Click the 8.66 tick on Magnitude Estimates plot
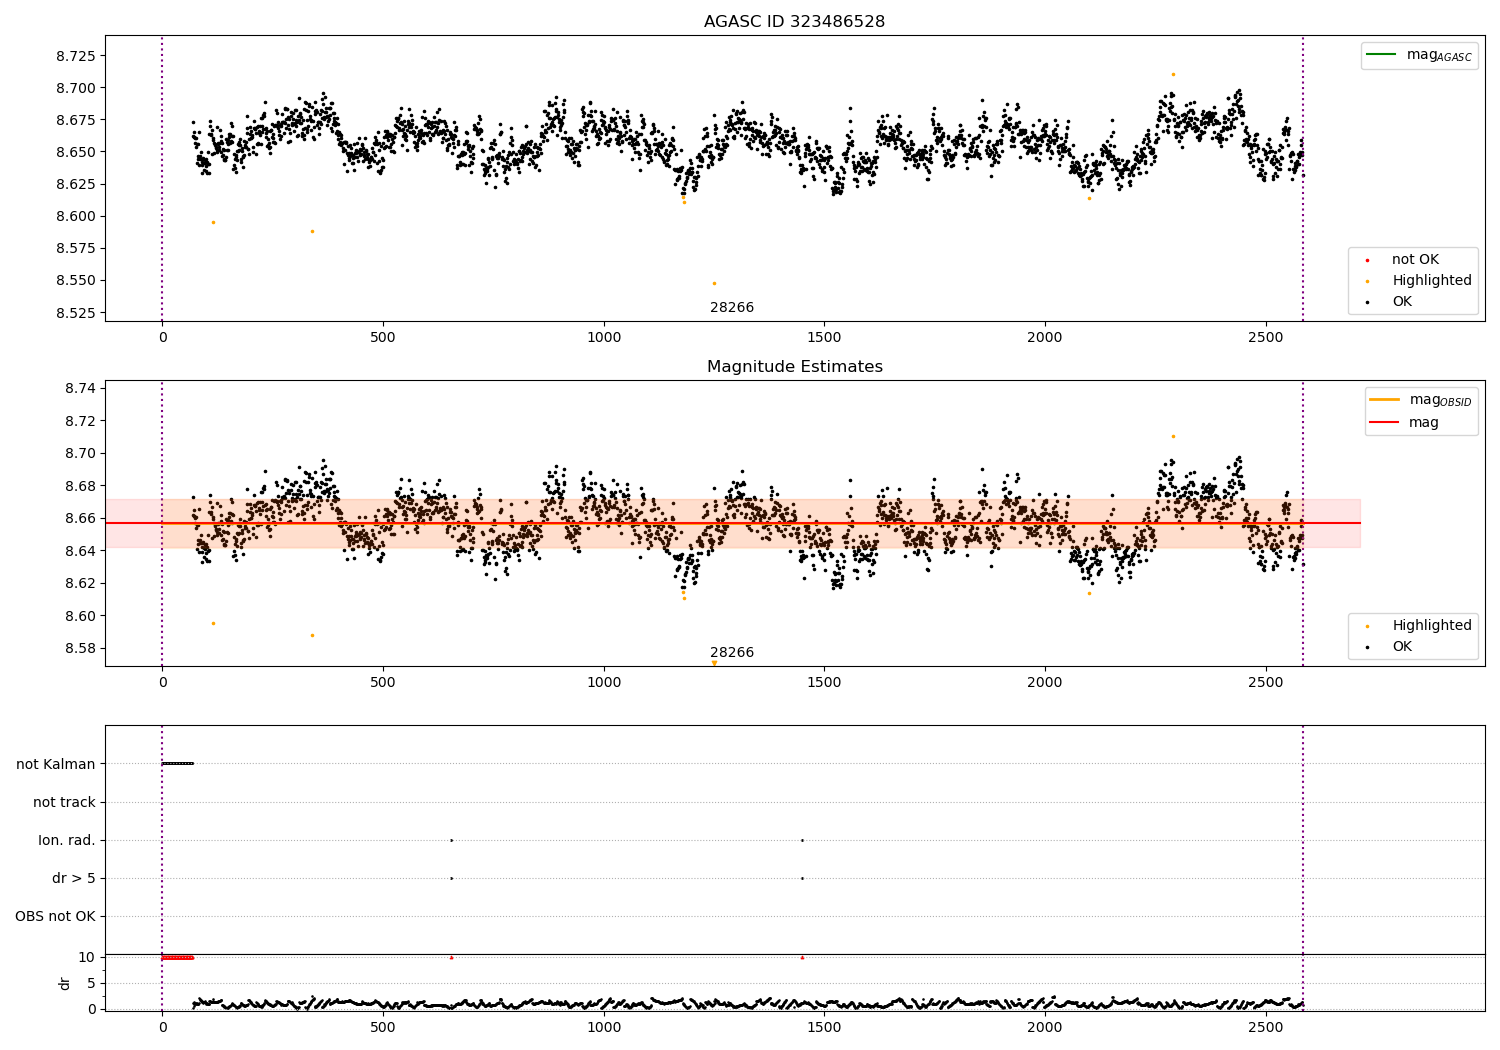The width and height of the screenshot is (1500, 1050). pyautogui.click(x=80, y=518)
